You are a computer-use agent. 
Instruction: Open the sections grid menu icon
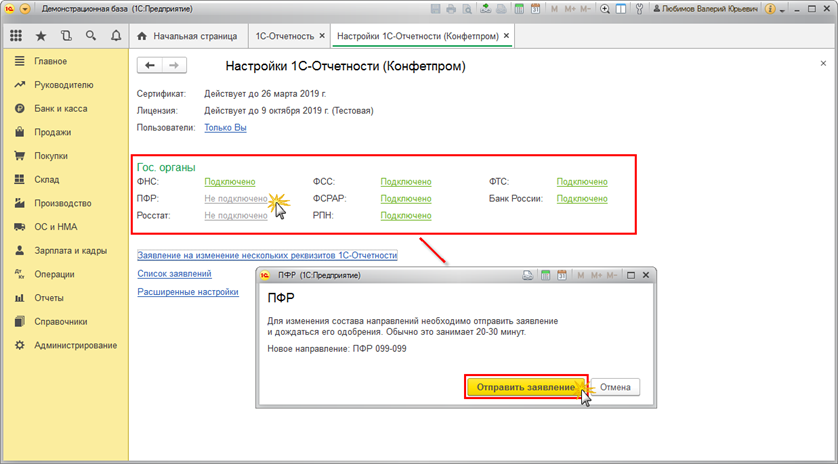(x=16, y=36)
